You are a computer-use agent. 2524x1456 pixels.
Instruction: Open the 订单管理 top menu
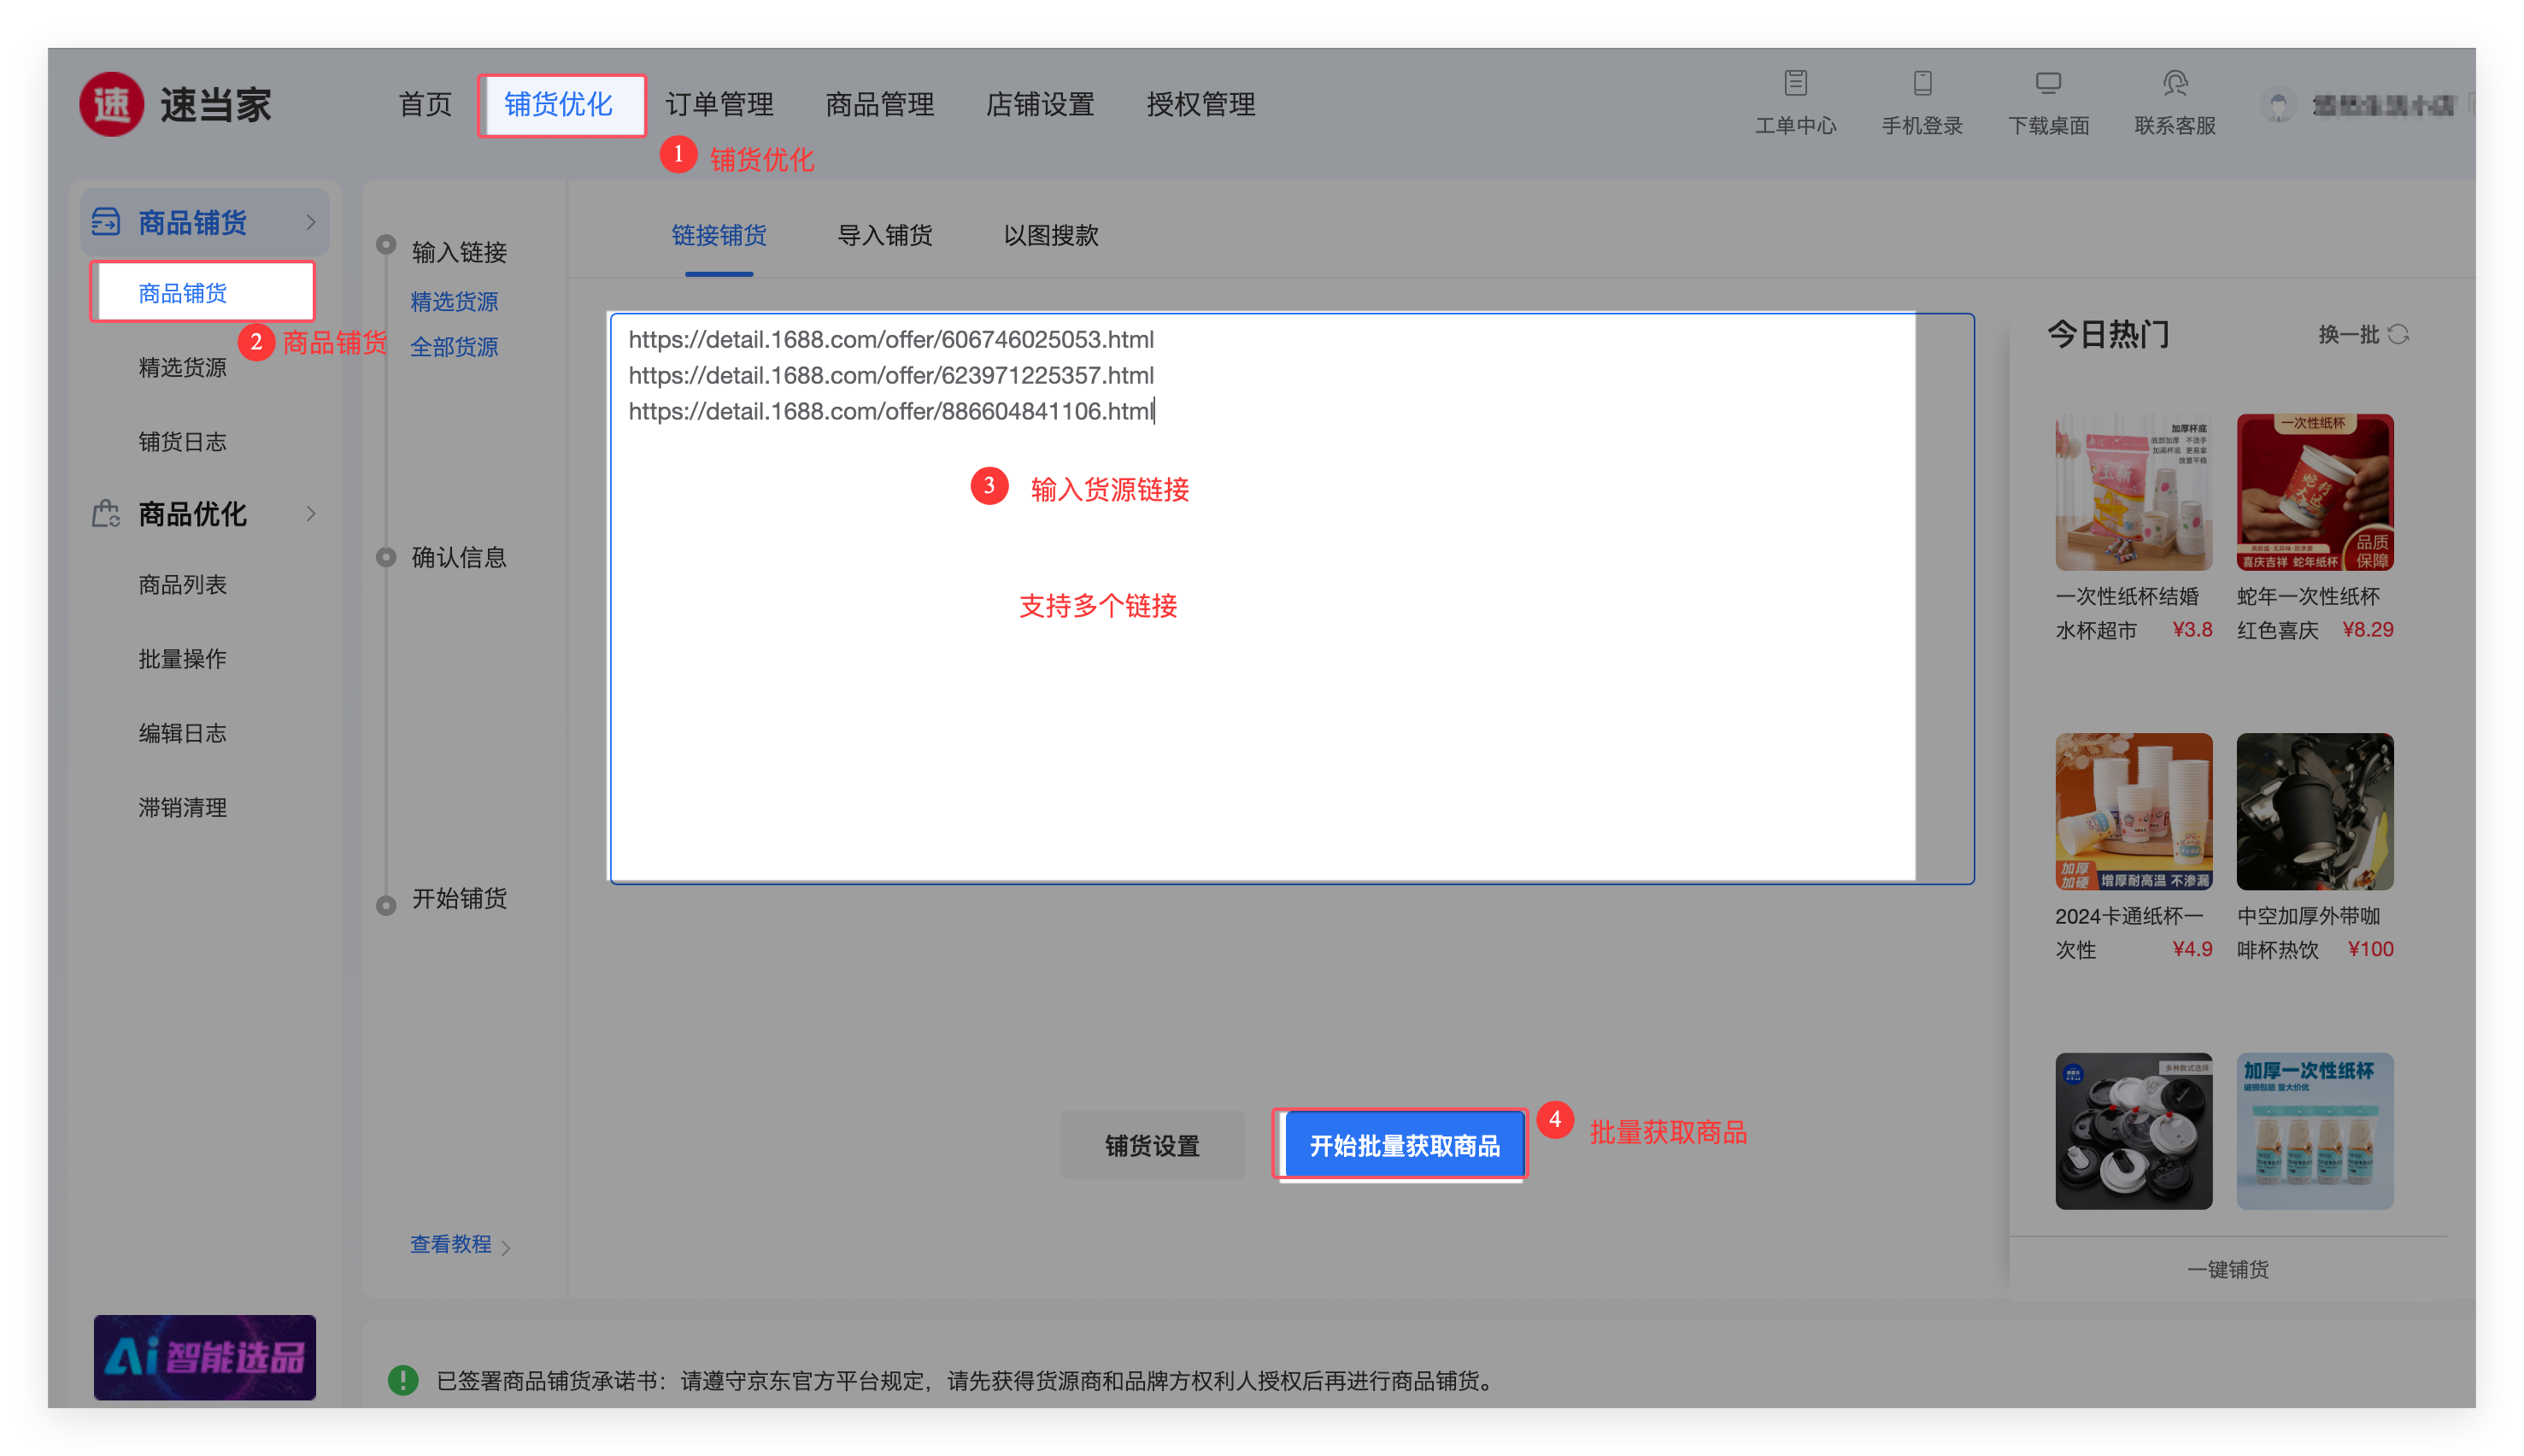coord(719,104)
